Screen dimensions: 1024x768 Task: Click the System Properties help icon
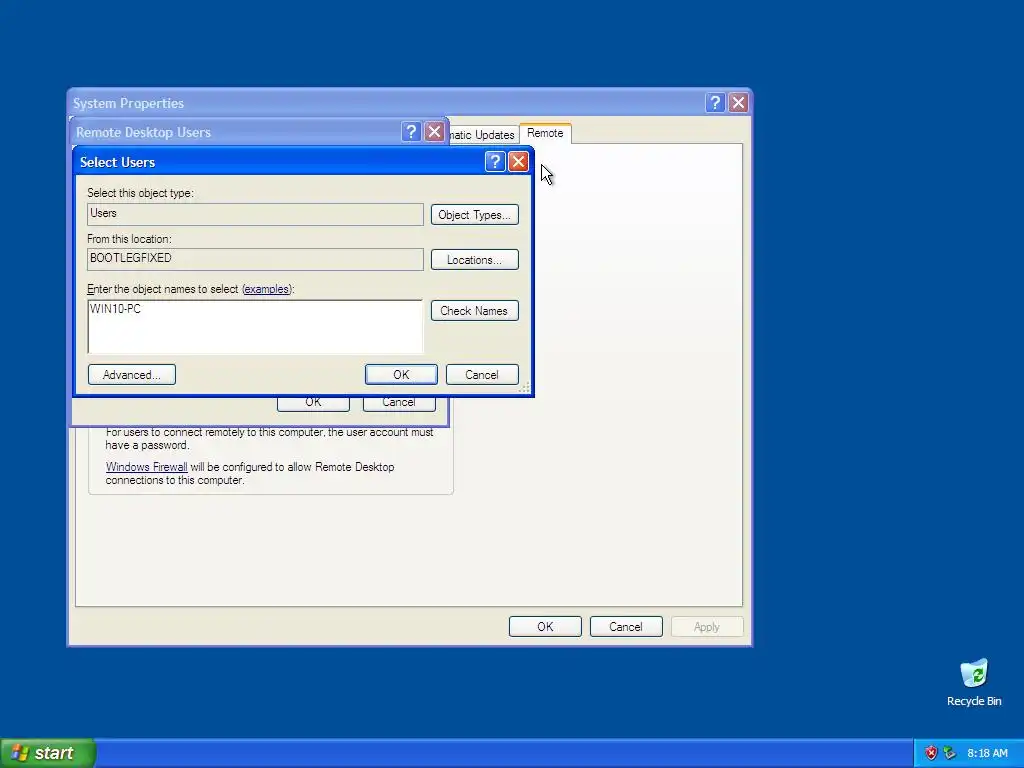(715, 103)
